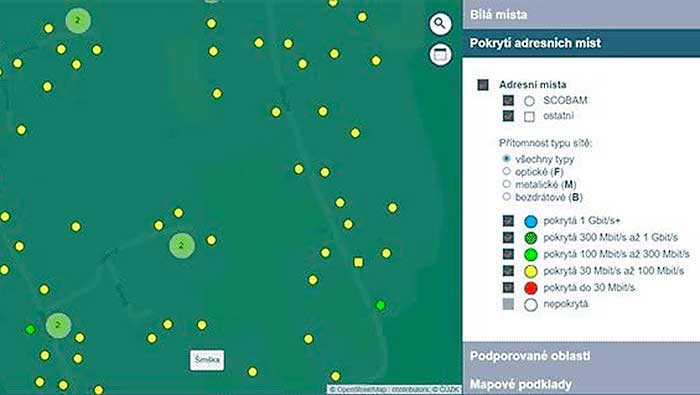Toggle the nepokrytá checkbox
This screenshot has height=395, width=700.
508,304
